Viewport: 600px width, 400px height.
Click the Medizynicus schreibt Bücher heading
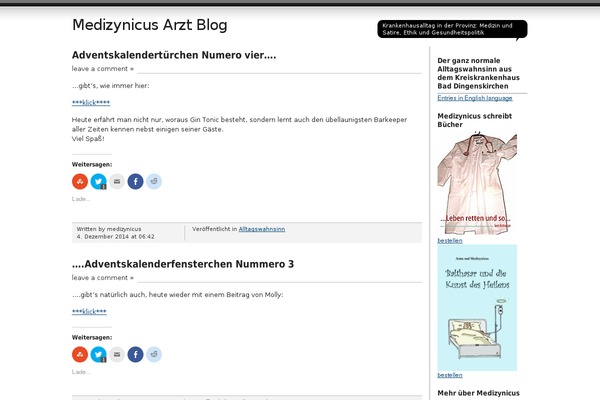point(474,120)
